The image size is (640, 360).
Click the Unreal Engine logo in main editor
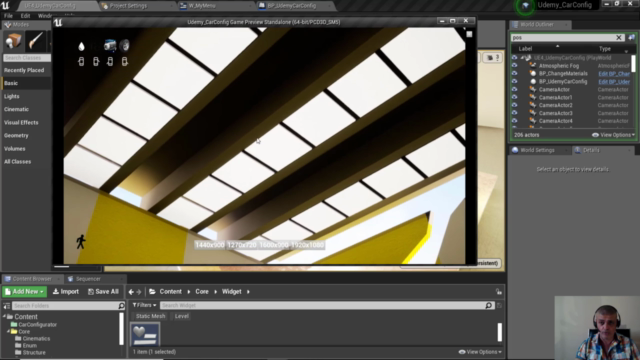pyautogui.click(x=5, y=5)
